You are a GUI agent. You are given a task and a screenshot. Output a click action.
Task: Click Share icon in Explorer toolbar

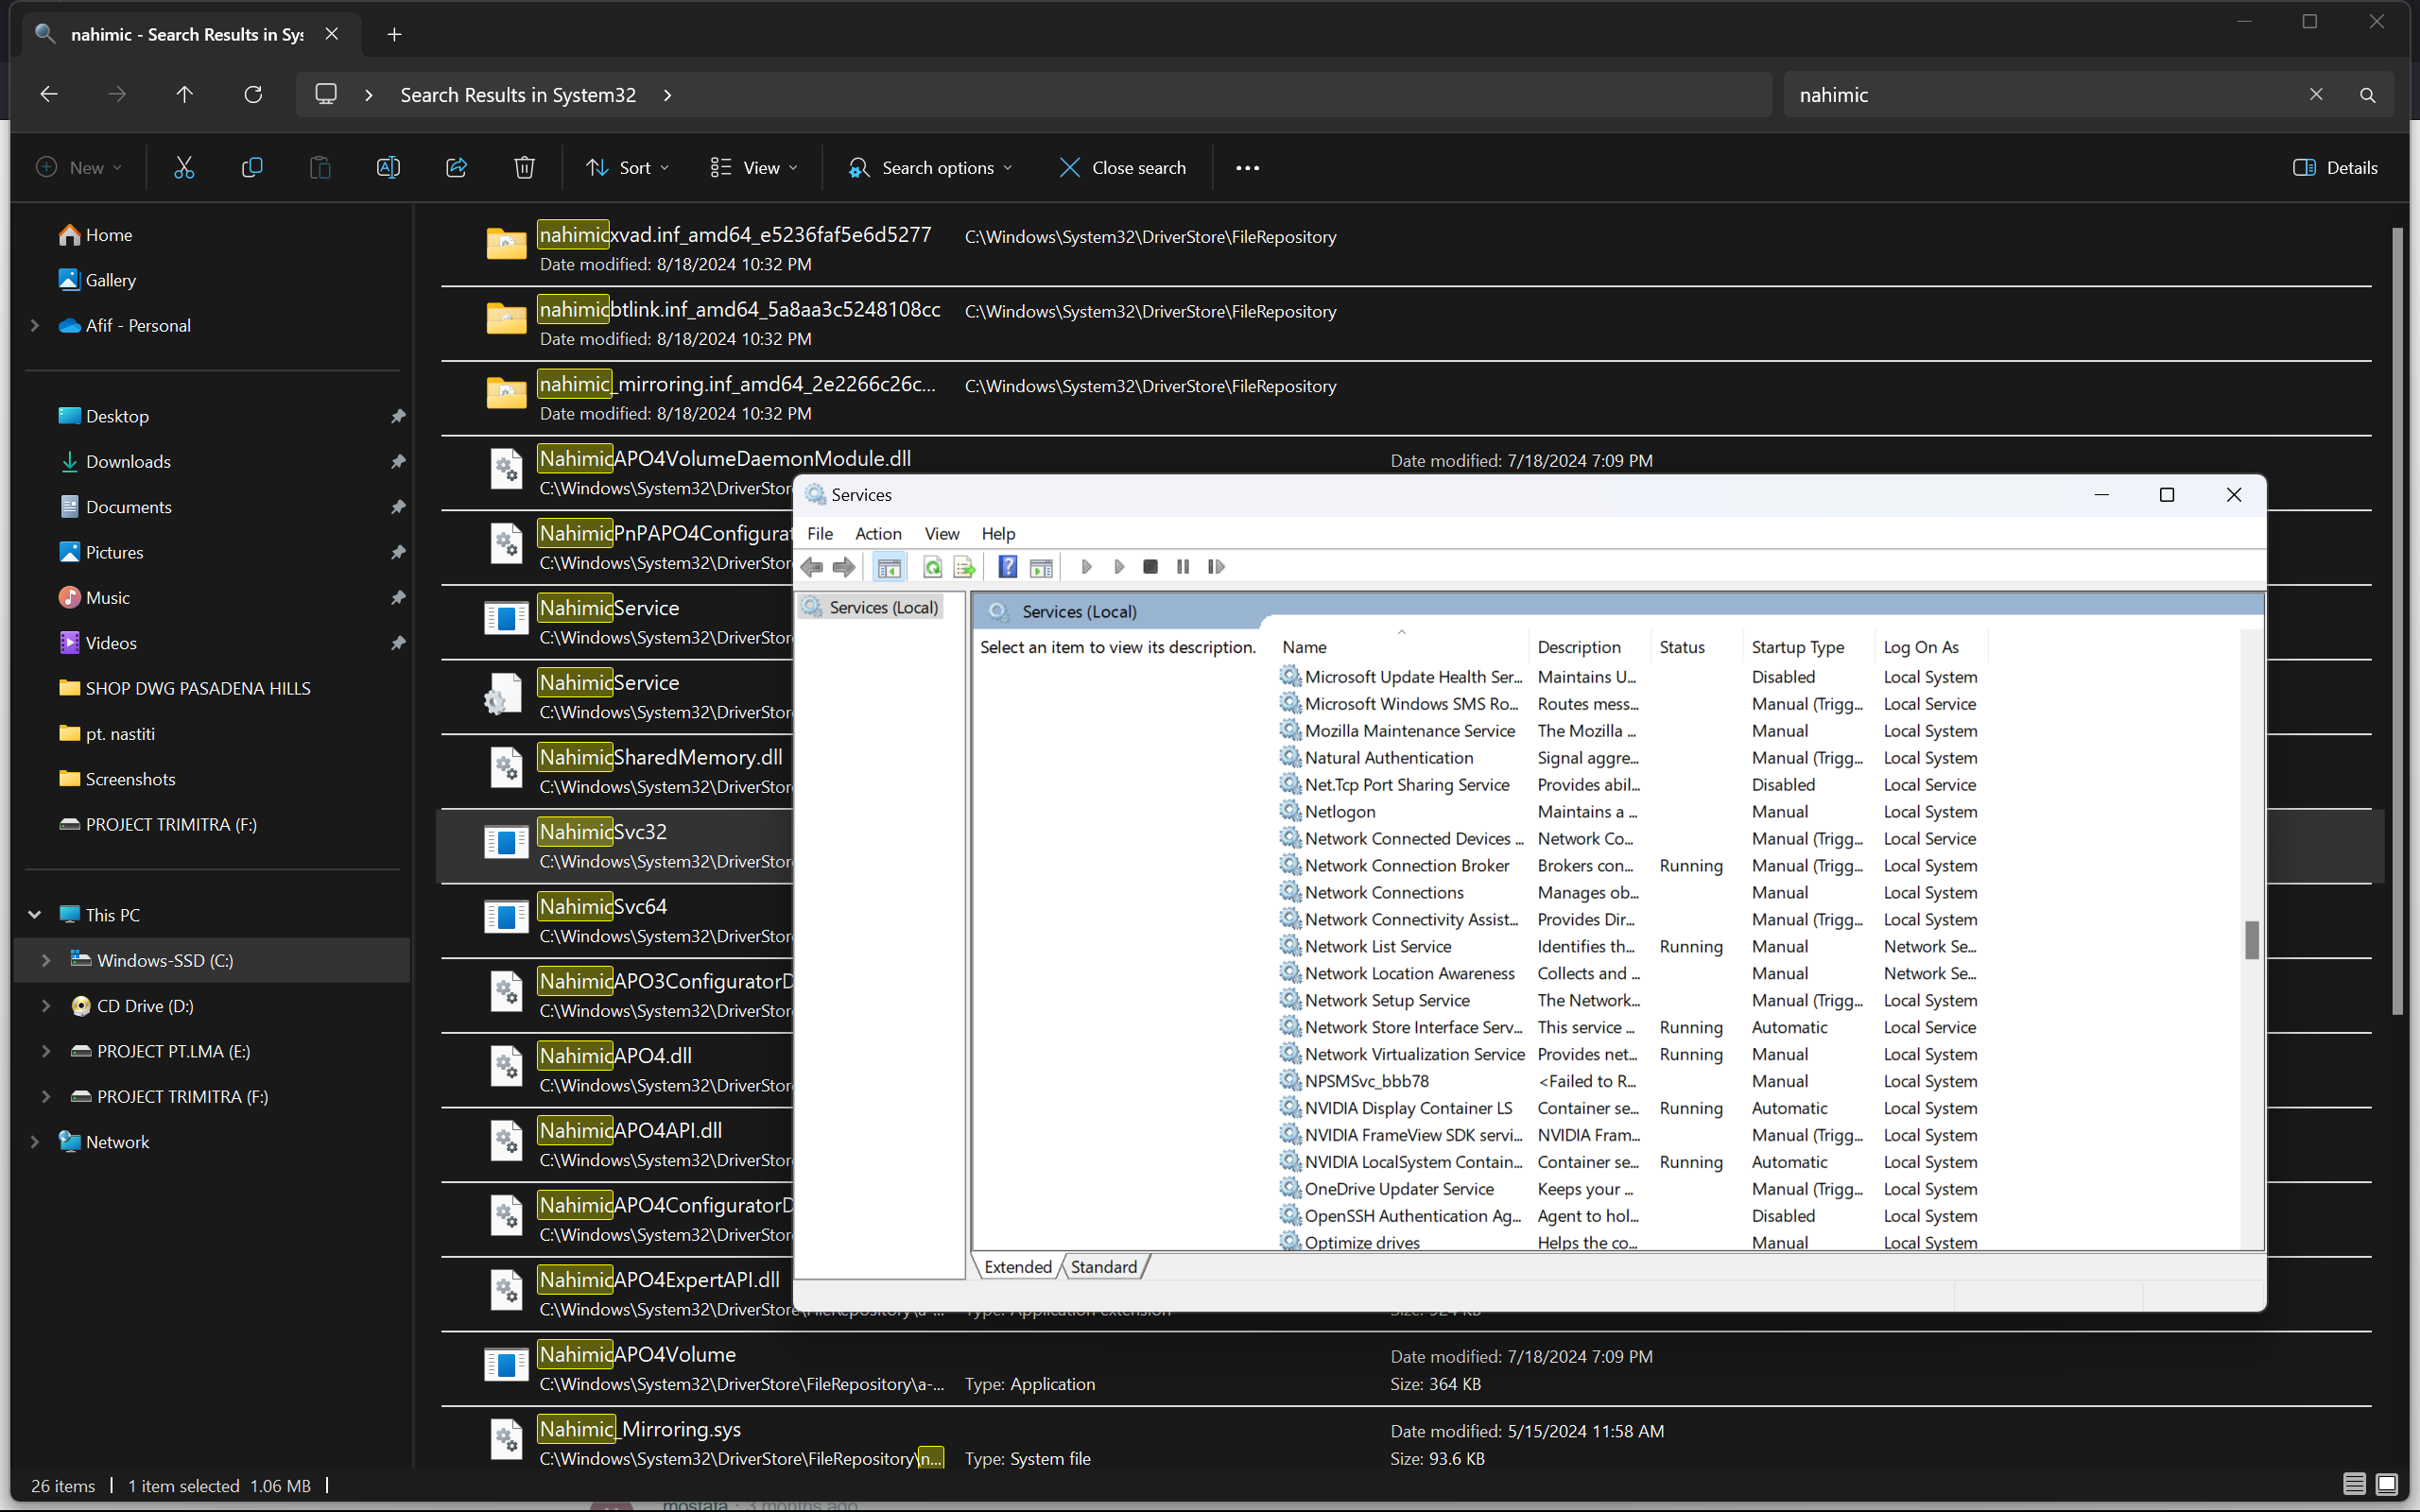[x=456, y=167]
